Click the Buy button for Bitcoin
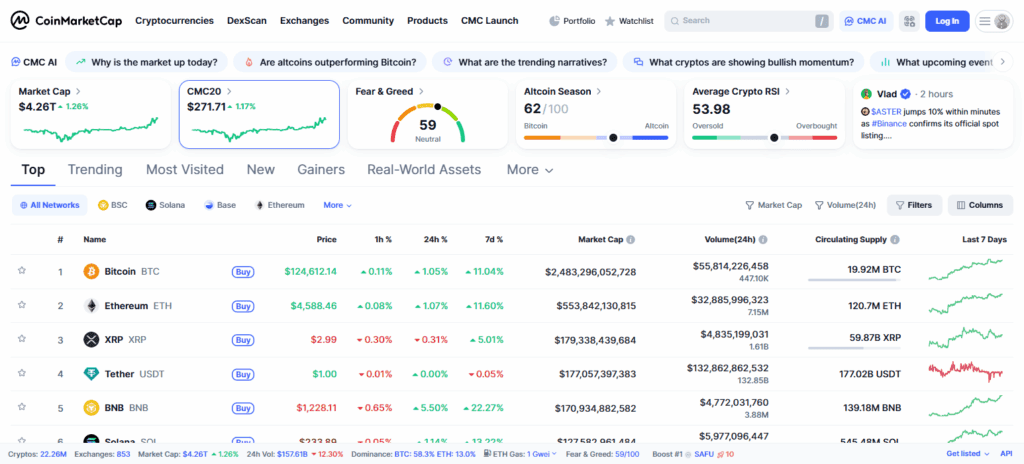 (x=242, y=271)
